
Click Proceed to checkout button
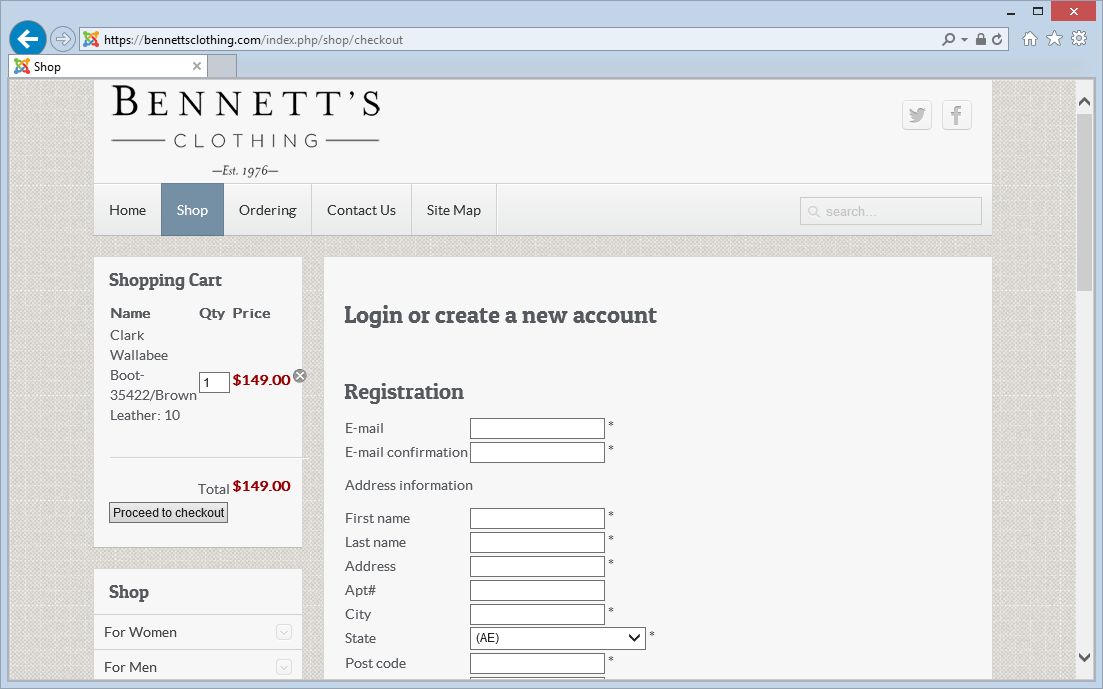(x=168, y=512)
